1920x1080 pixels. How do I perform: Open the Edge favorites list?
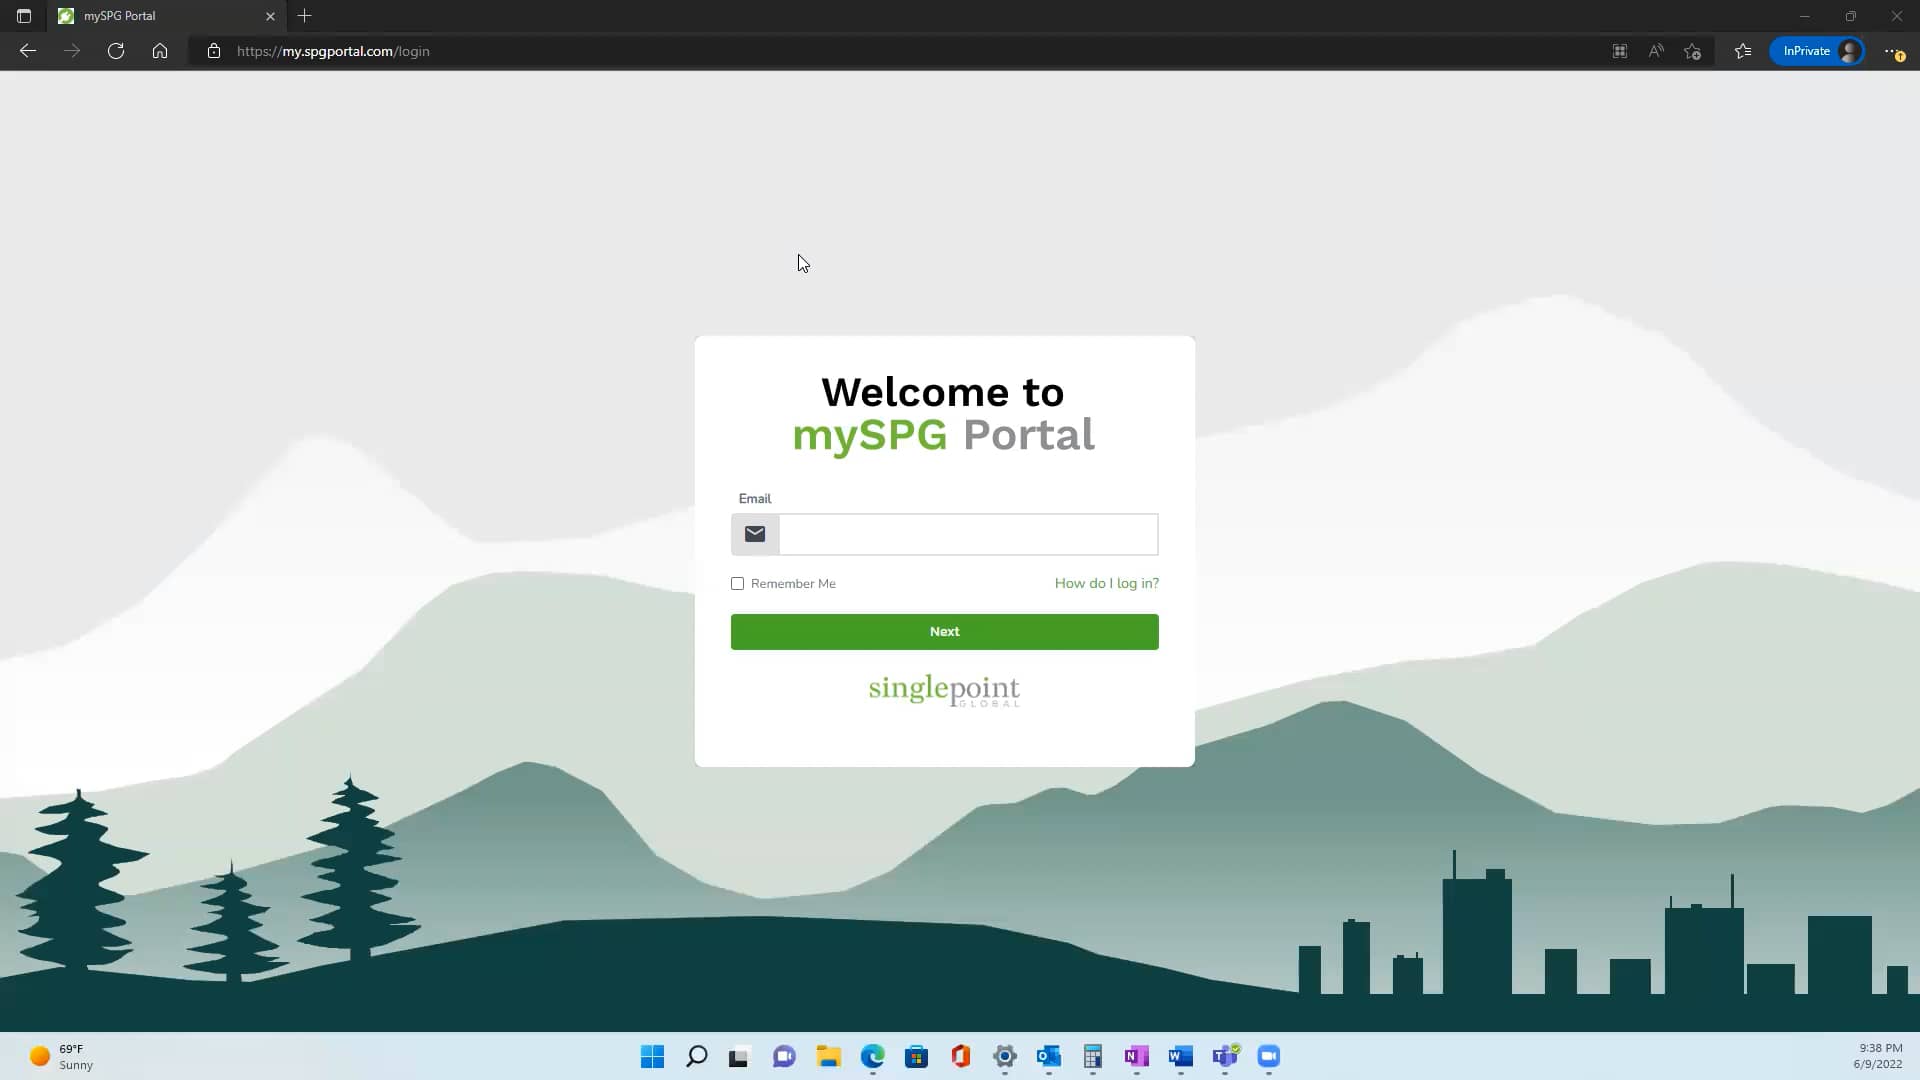click(1742, 51)
